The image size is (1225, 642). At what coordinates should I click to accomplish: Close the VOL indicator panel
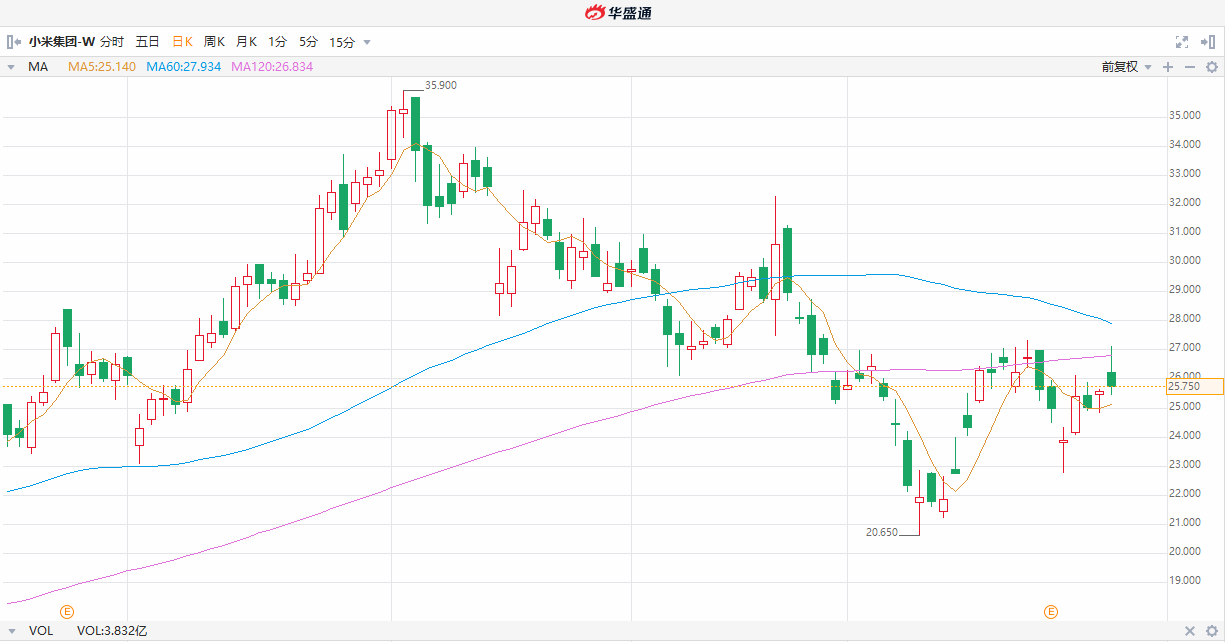(x=1189, y=631)
